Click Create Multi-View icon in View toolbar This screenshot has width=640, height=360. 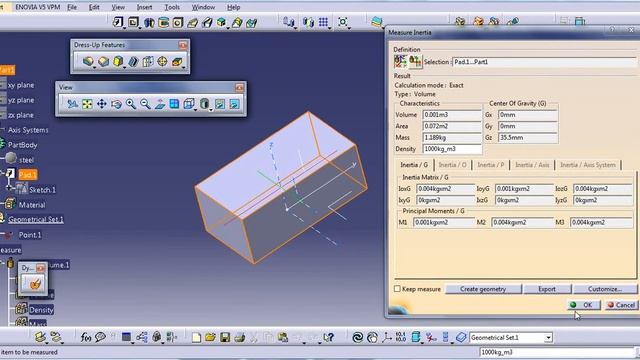pos(174,104)
